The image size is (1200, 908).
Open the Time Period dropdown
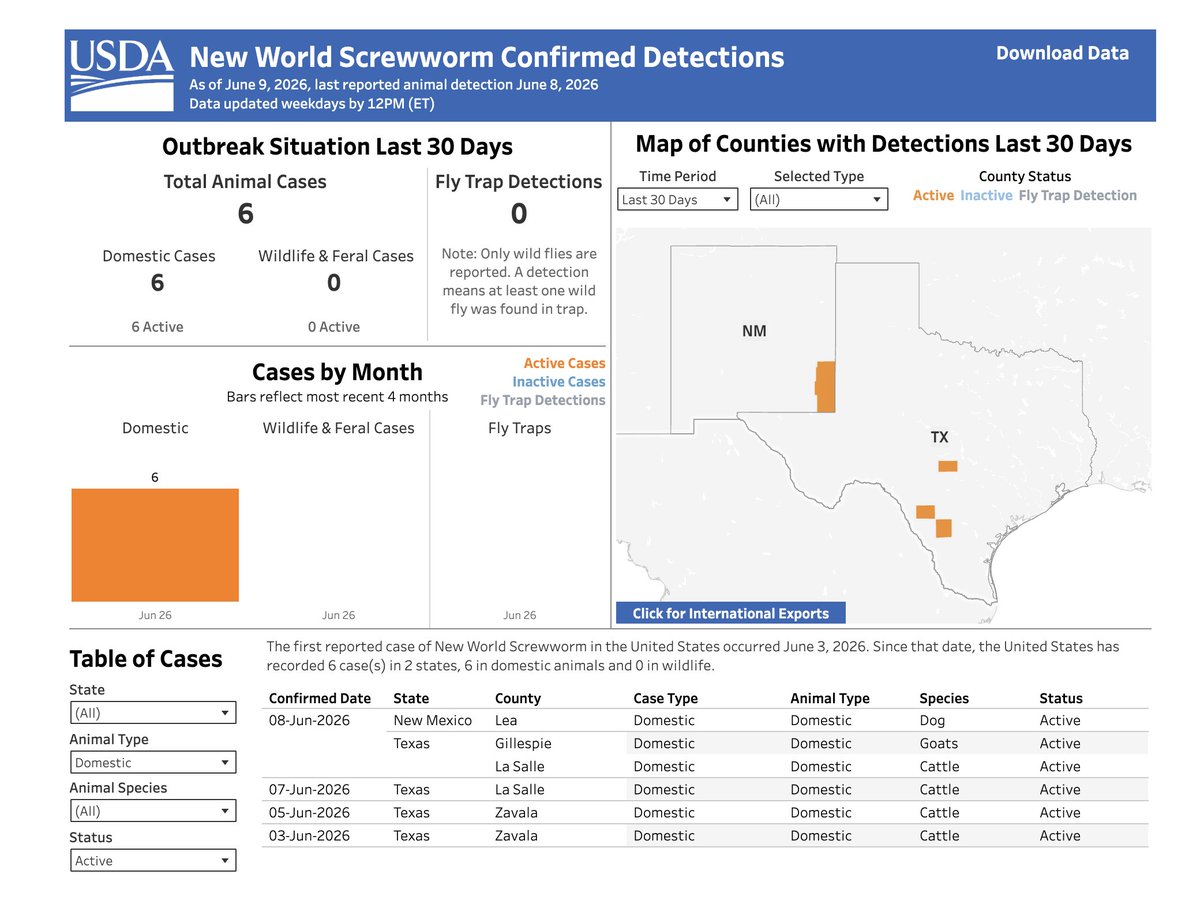coord(677,199)
